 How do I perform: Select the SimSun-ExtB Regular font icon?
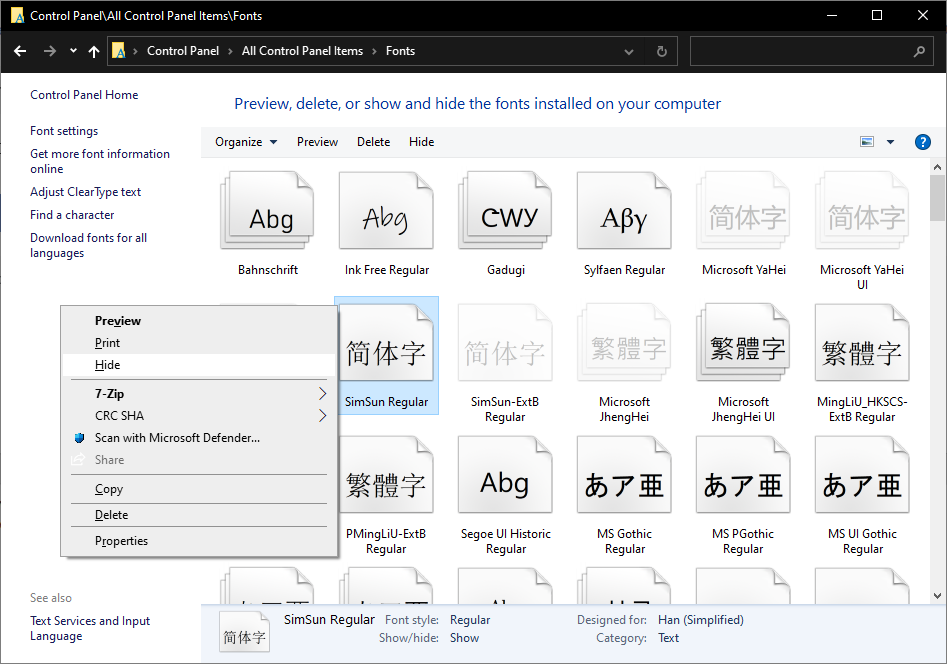pos(506,343)
